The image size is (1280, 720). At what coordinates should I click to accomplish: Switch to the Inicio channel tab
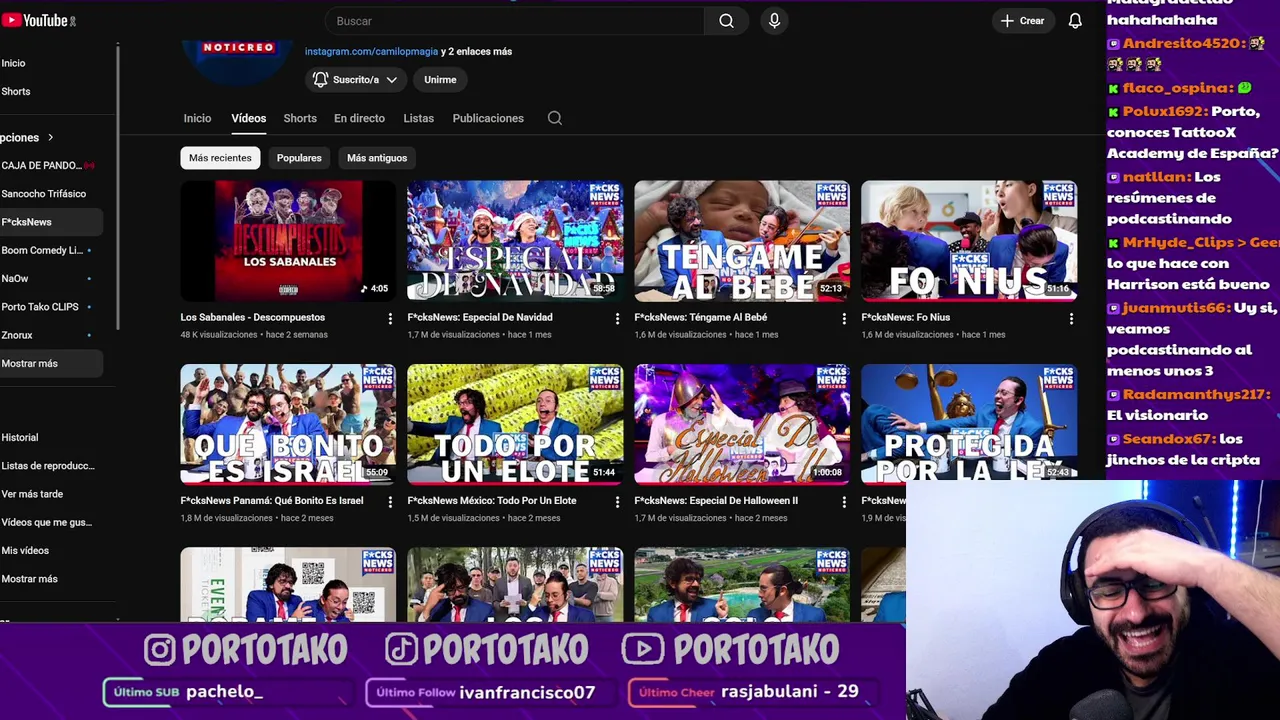click(x=197, y=118)
